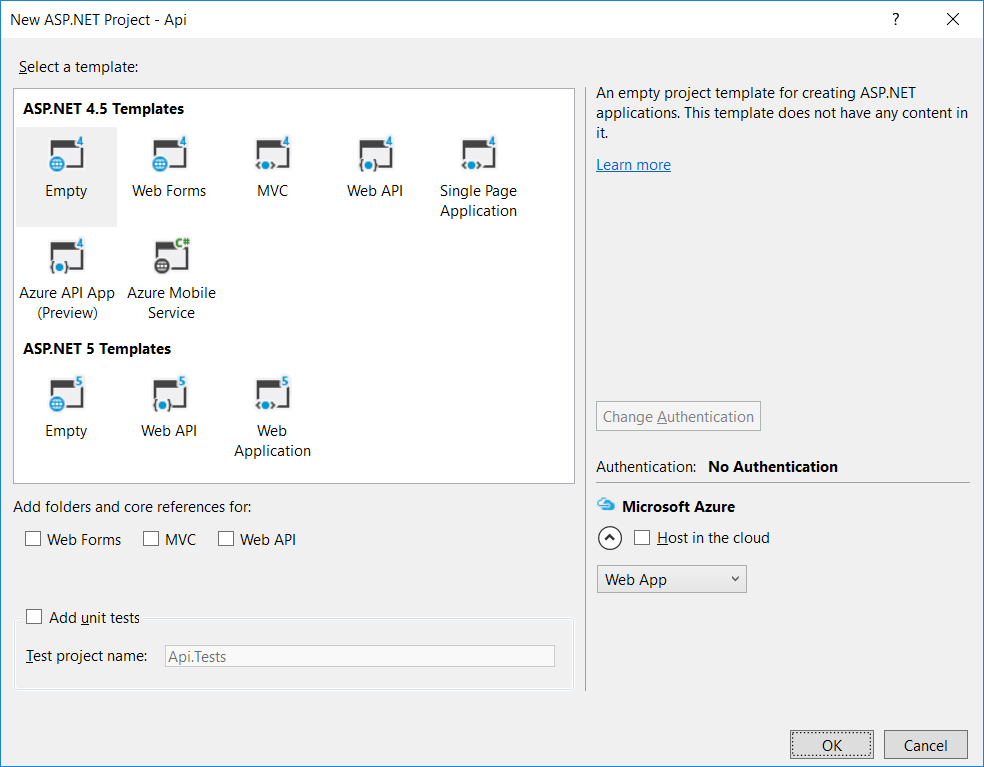Click the ASP.NET 5 Templates heading
The width and height of the screenshot is (984, 767).
pos(97,348)
